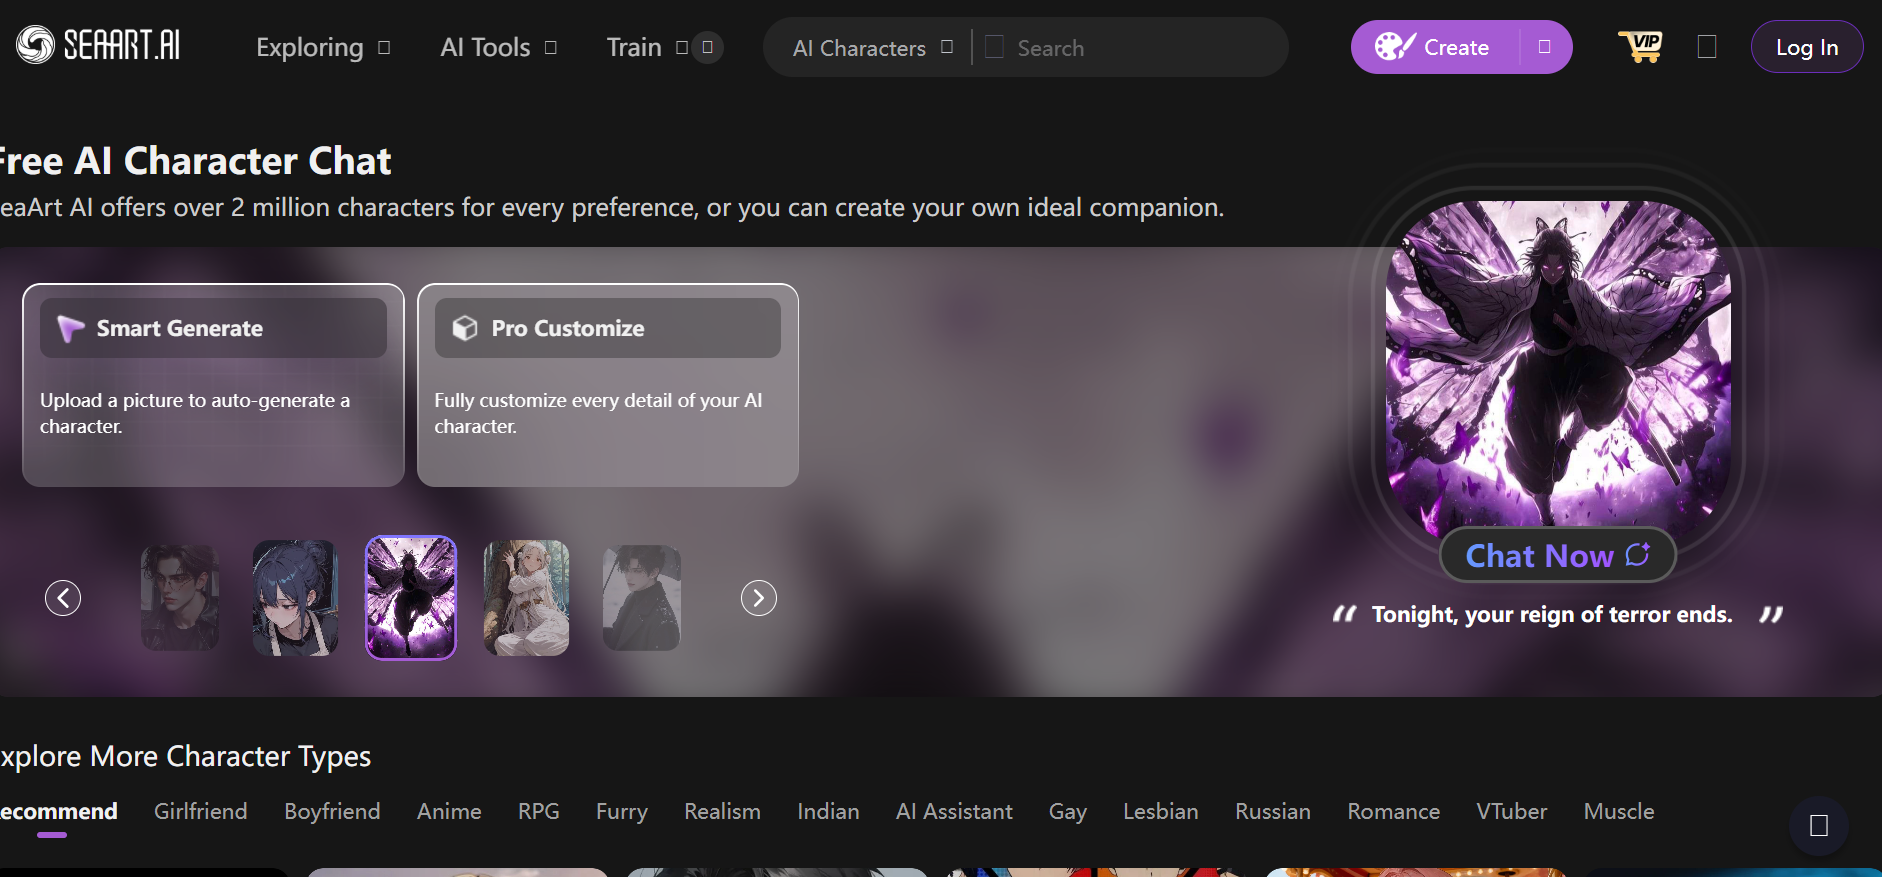Select the highlighted purple butterfly character thumbnail
The width and height of the screenshot is (1882, 877).
click(411, 598)
